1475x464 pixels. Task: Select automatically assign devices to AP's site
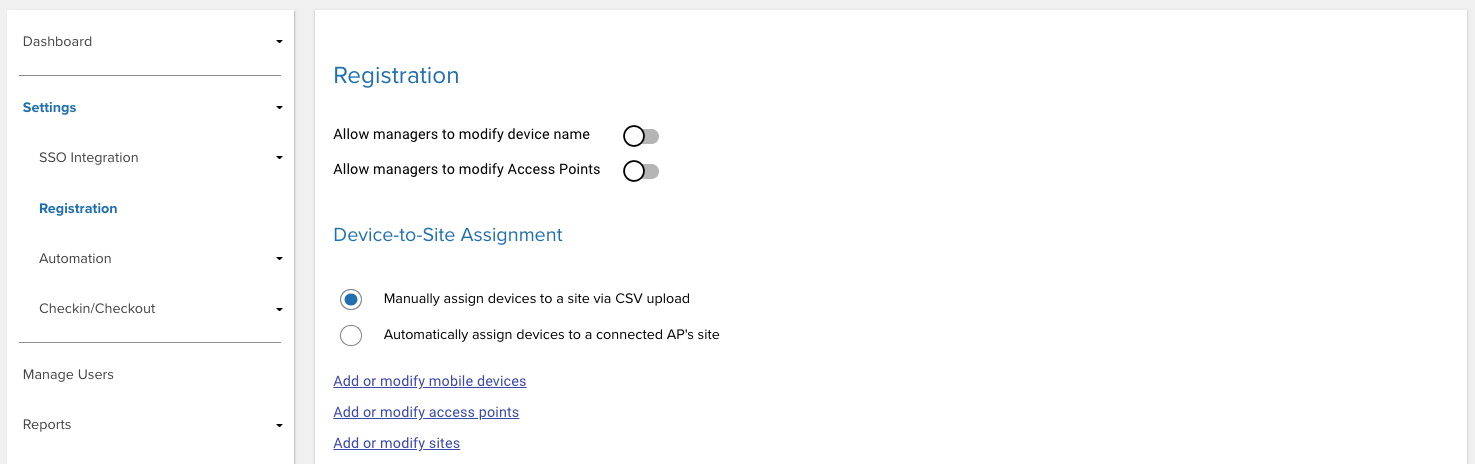[350, 335]
